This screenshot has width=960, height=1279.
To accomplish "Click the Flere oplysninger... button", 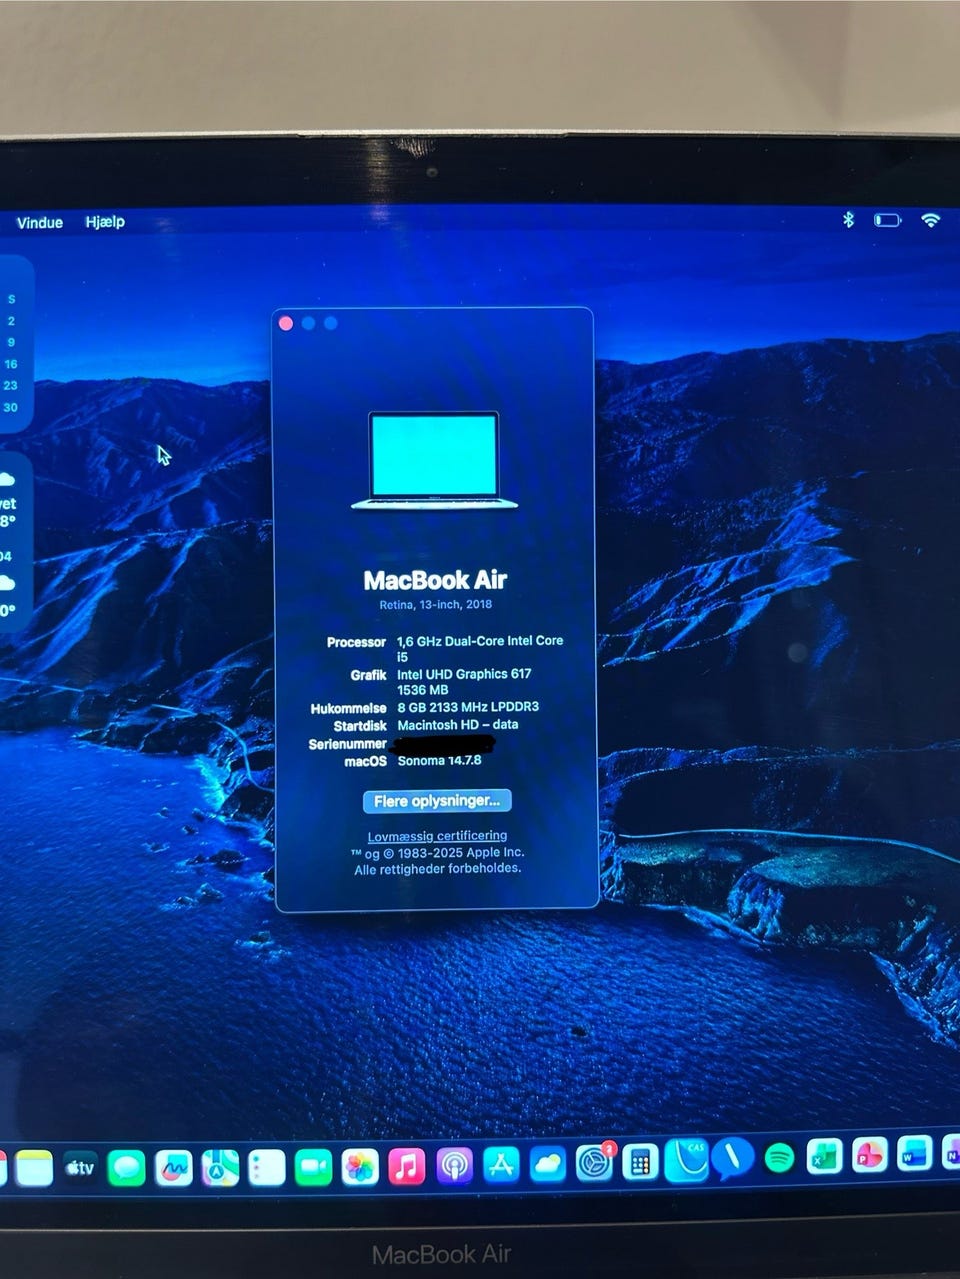I will [437, 801].
